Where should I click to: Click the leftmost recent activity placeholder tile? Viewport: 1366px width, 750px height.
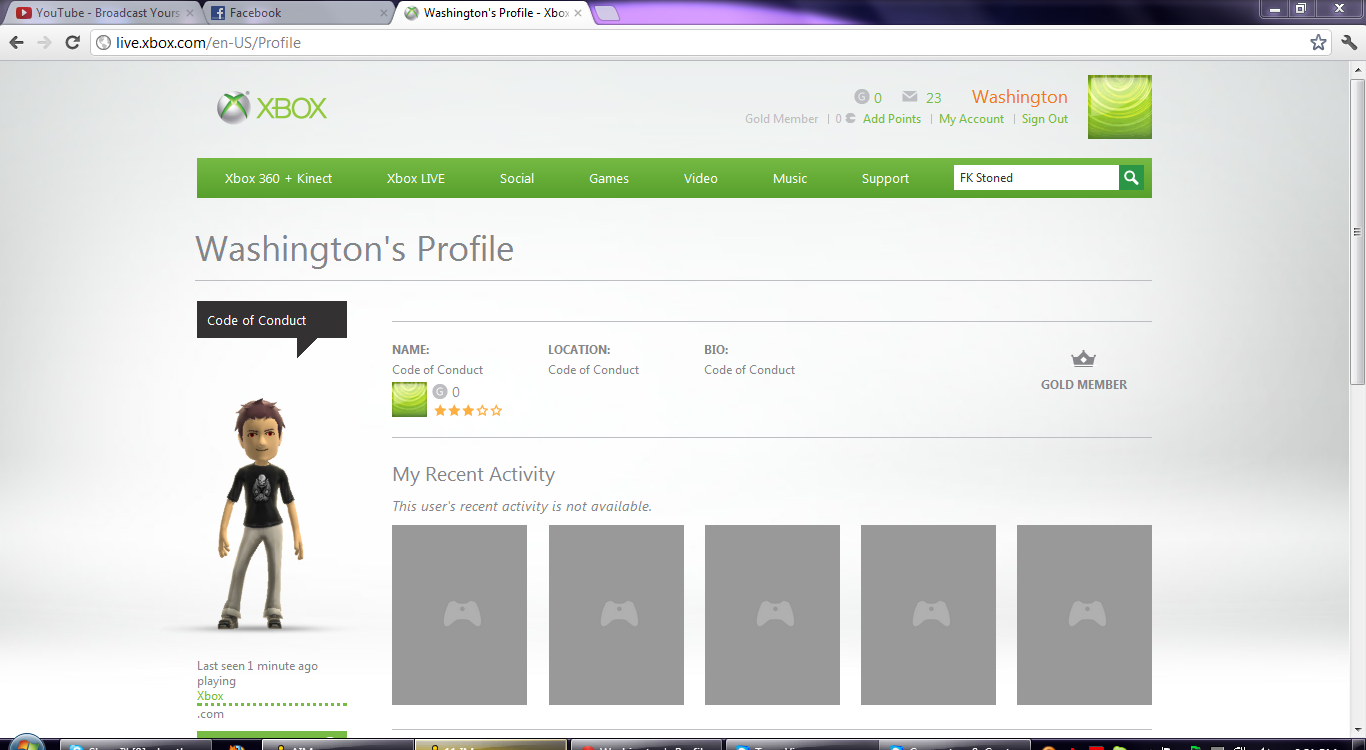(x=459, y=615)
